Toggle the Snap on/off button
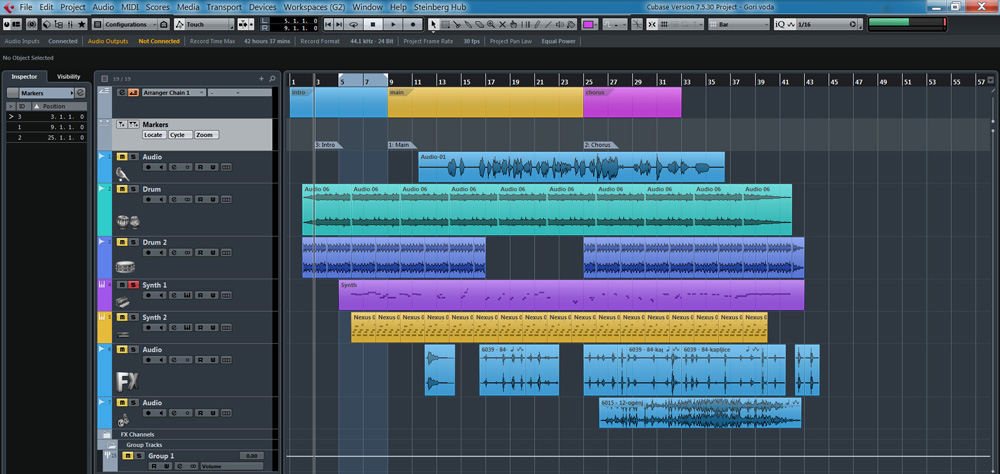This screenshot has height=474, width=1000. pos(652,24)
